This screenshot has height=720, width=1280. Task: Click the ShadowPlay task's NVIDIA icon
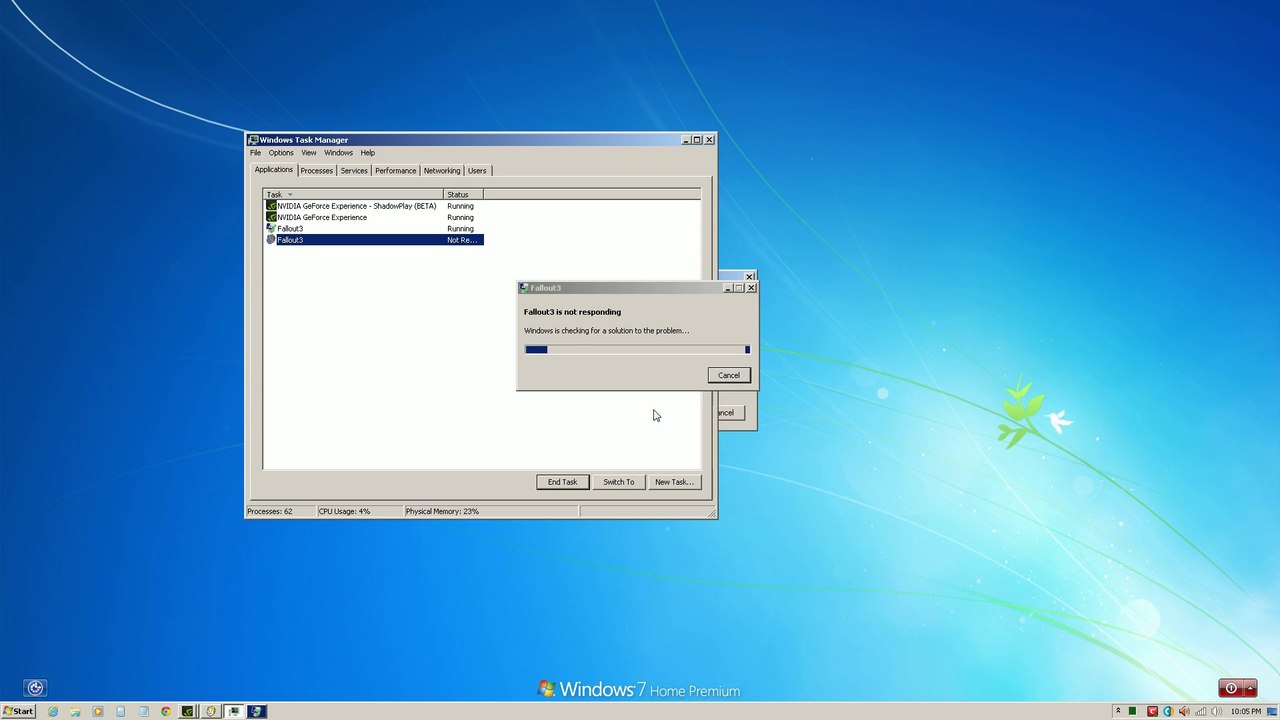click(271, 206)
